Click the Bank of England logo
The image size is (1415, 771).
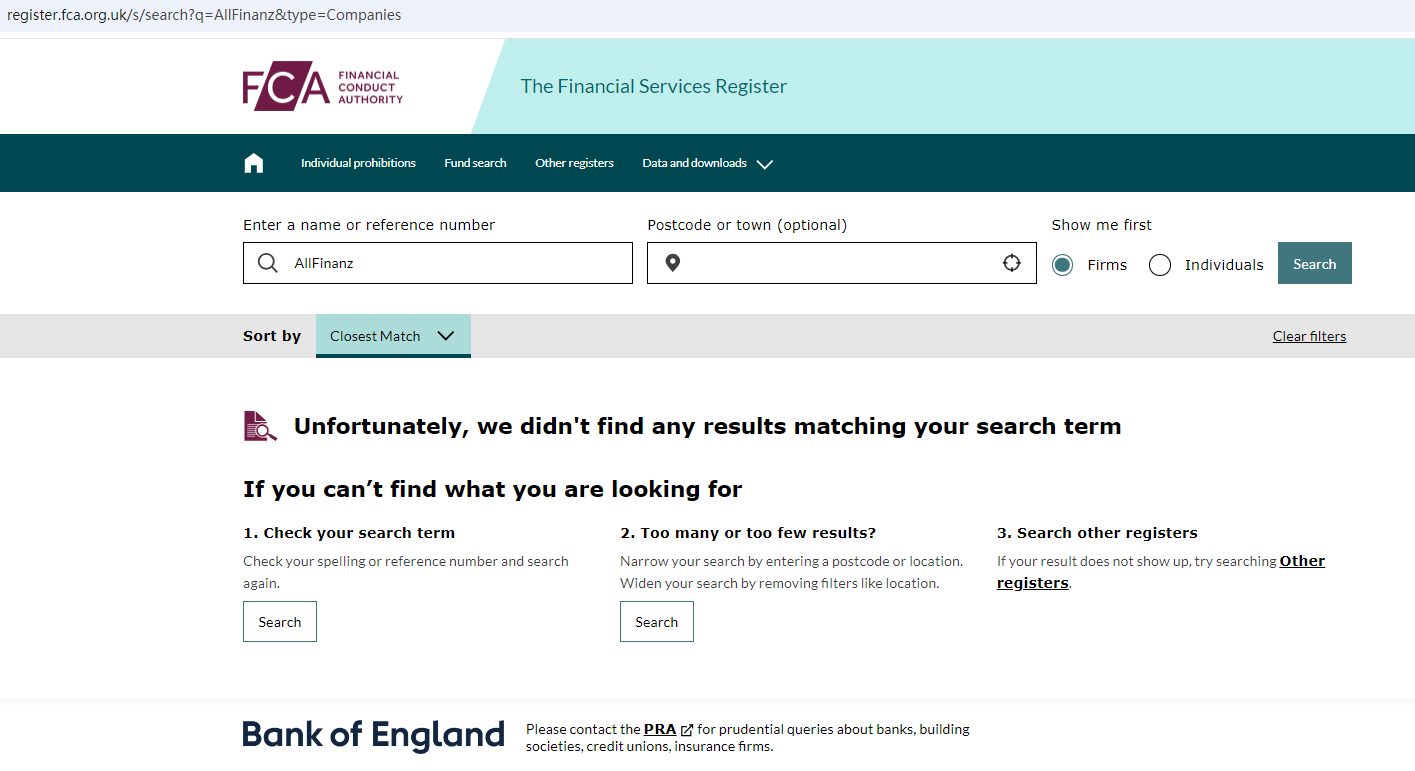pyautogui.click(x=373, y=735)
